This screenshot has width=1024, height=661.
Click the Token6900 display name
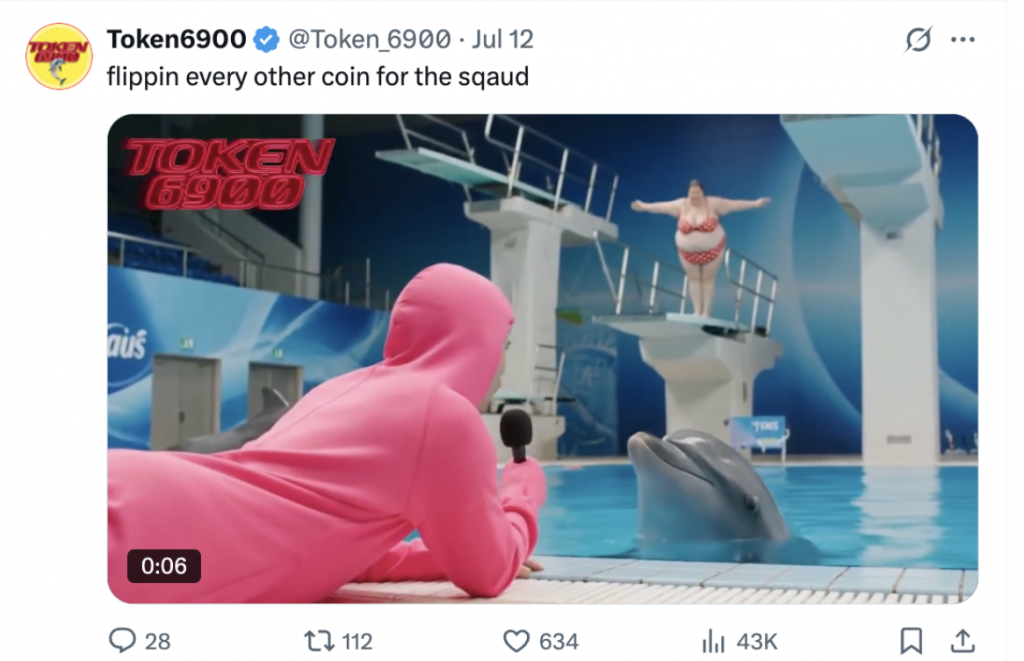point(176,39)
